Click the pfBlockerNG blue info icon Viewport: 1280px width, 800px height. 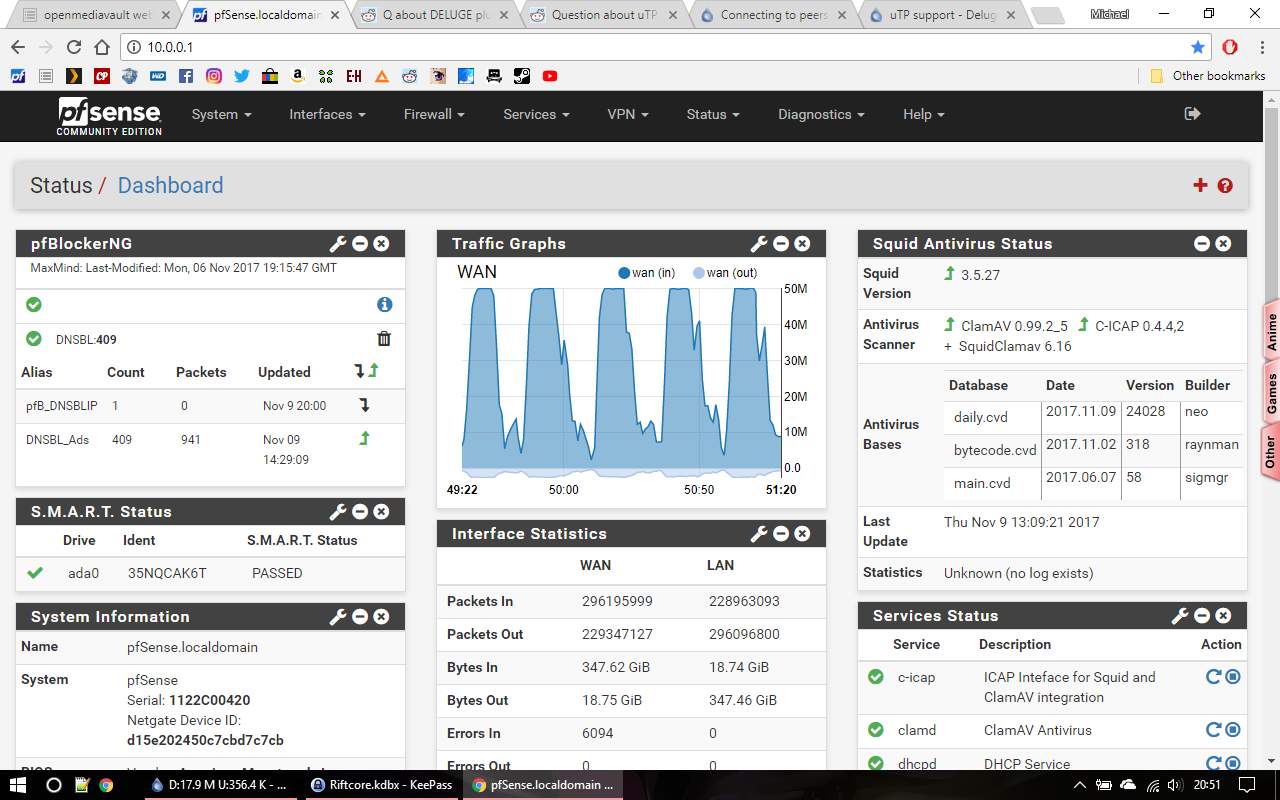[x=384, y=305]
